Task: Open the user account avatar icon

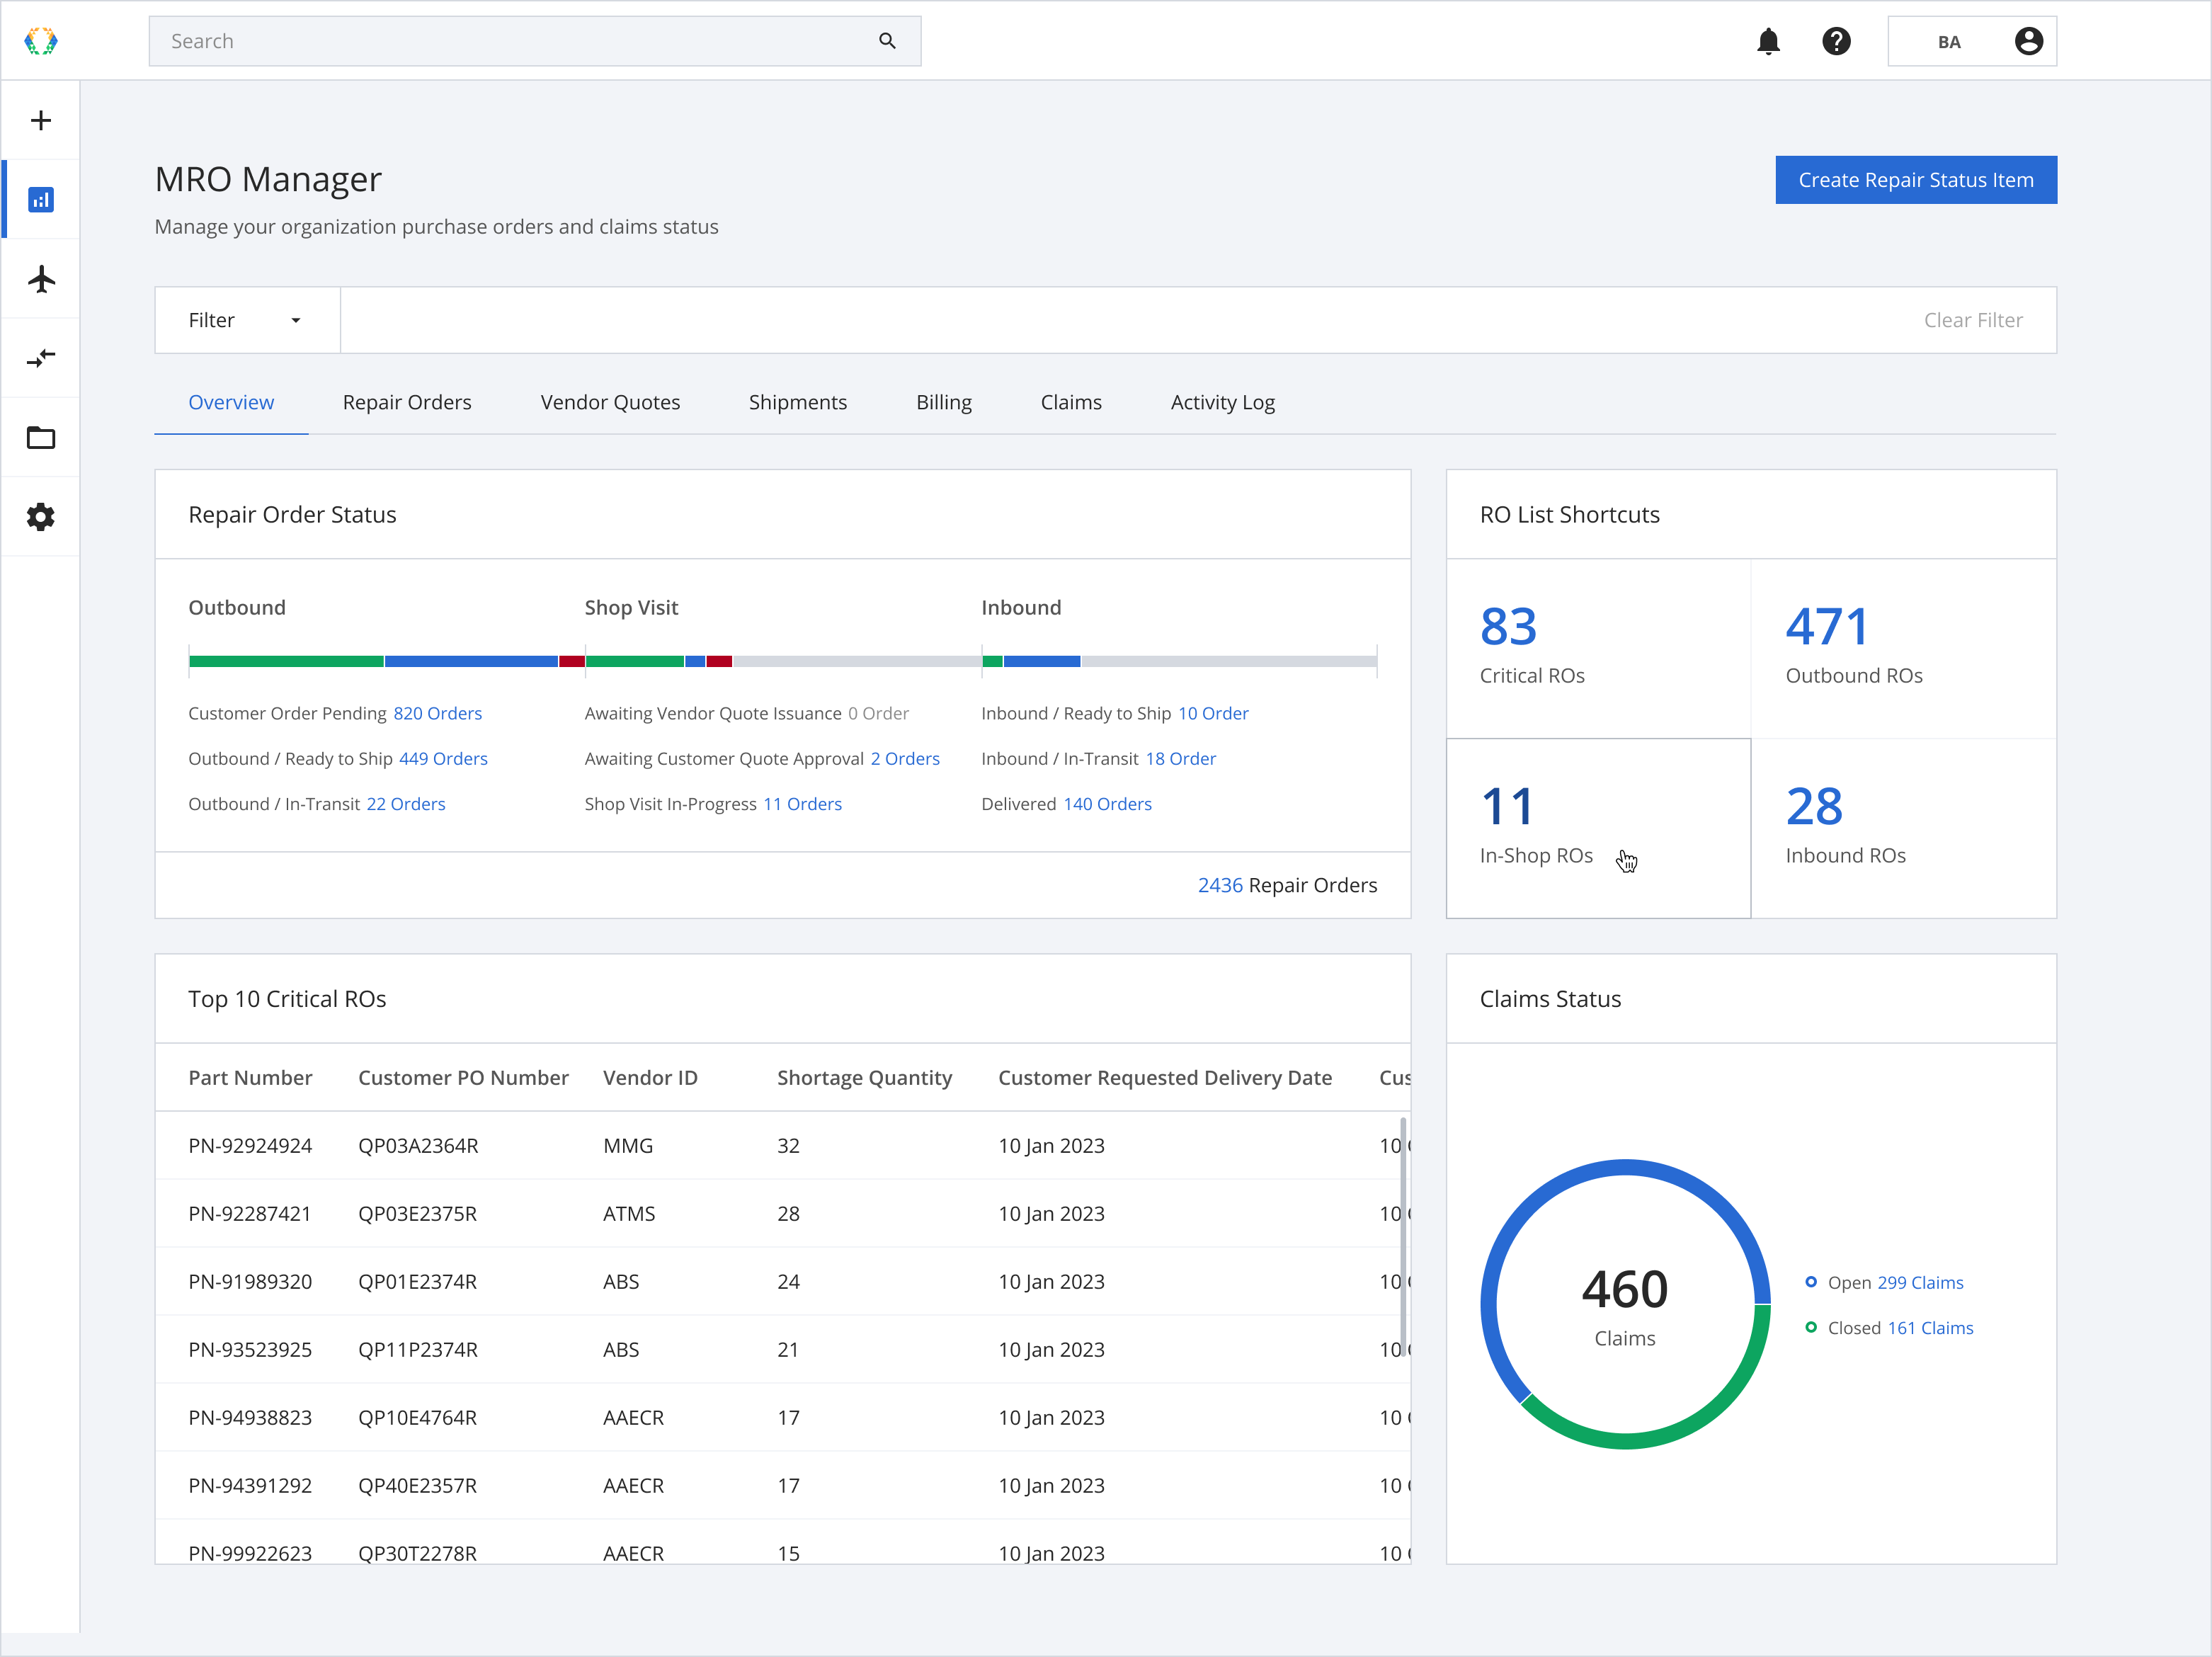Action: pos(2029,41)
